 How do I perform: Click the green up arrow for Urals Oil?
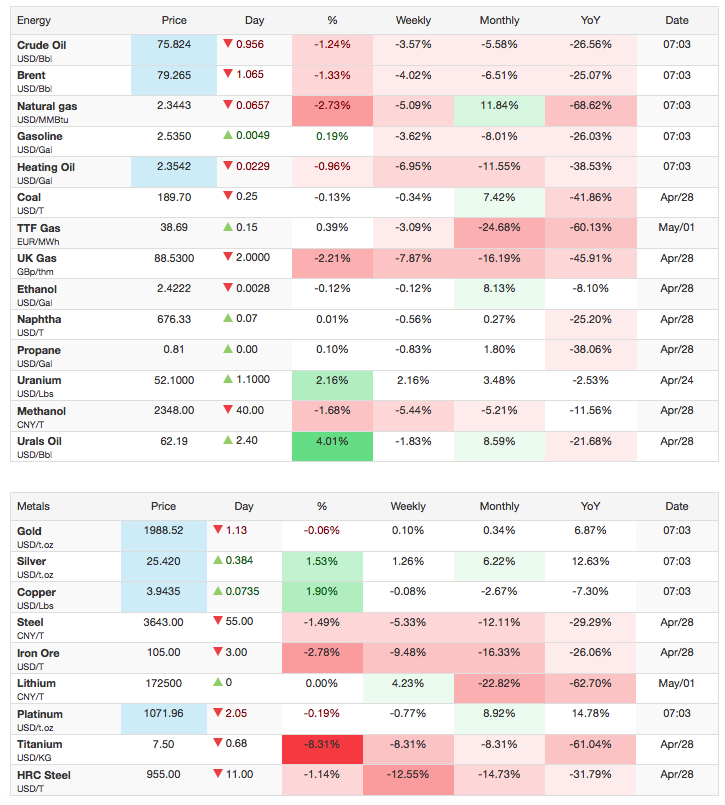228,440
